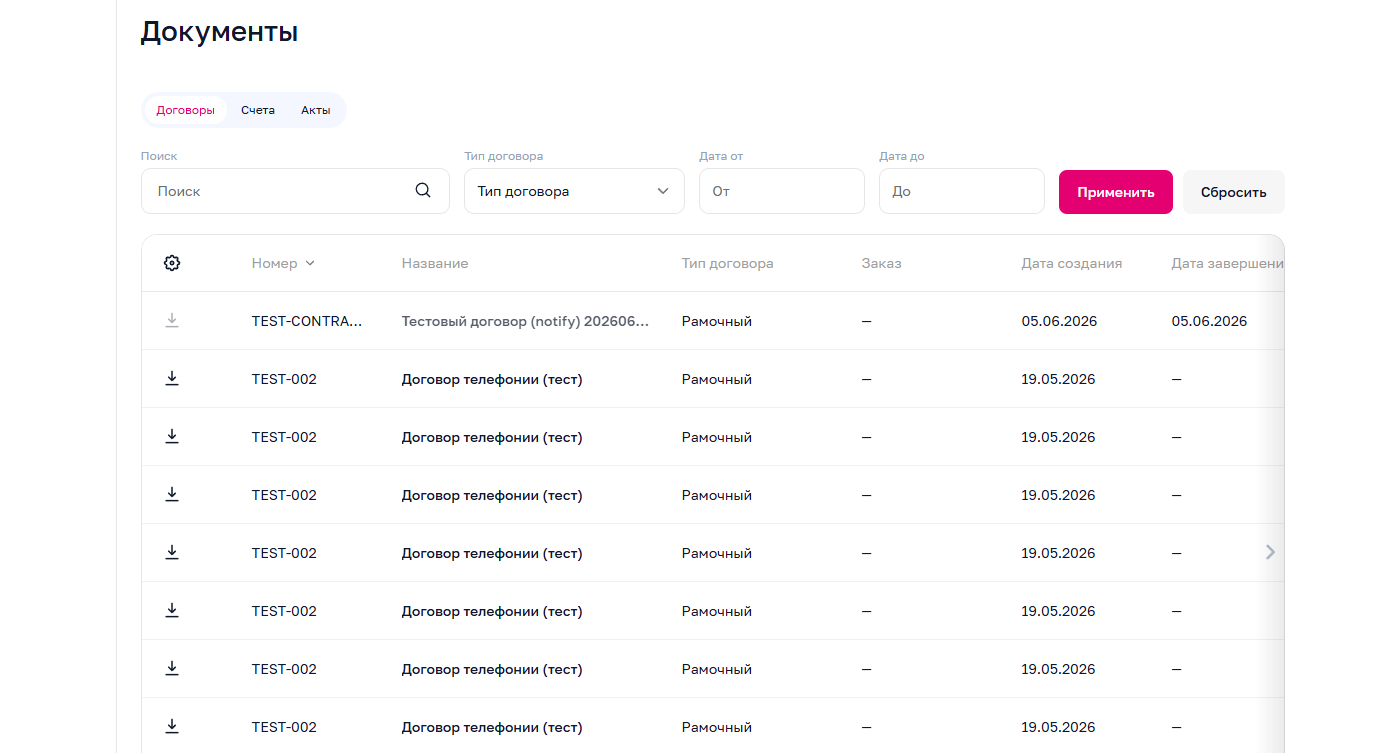The height and width of the screenshot is (753, 1382).
Task: Expand the Тип договора dropdown filter
Action: (x=574, y=191)
